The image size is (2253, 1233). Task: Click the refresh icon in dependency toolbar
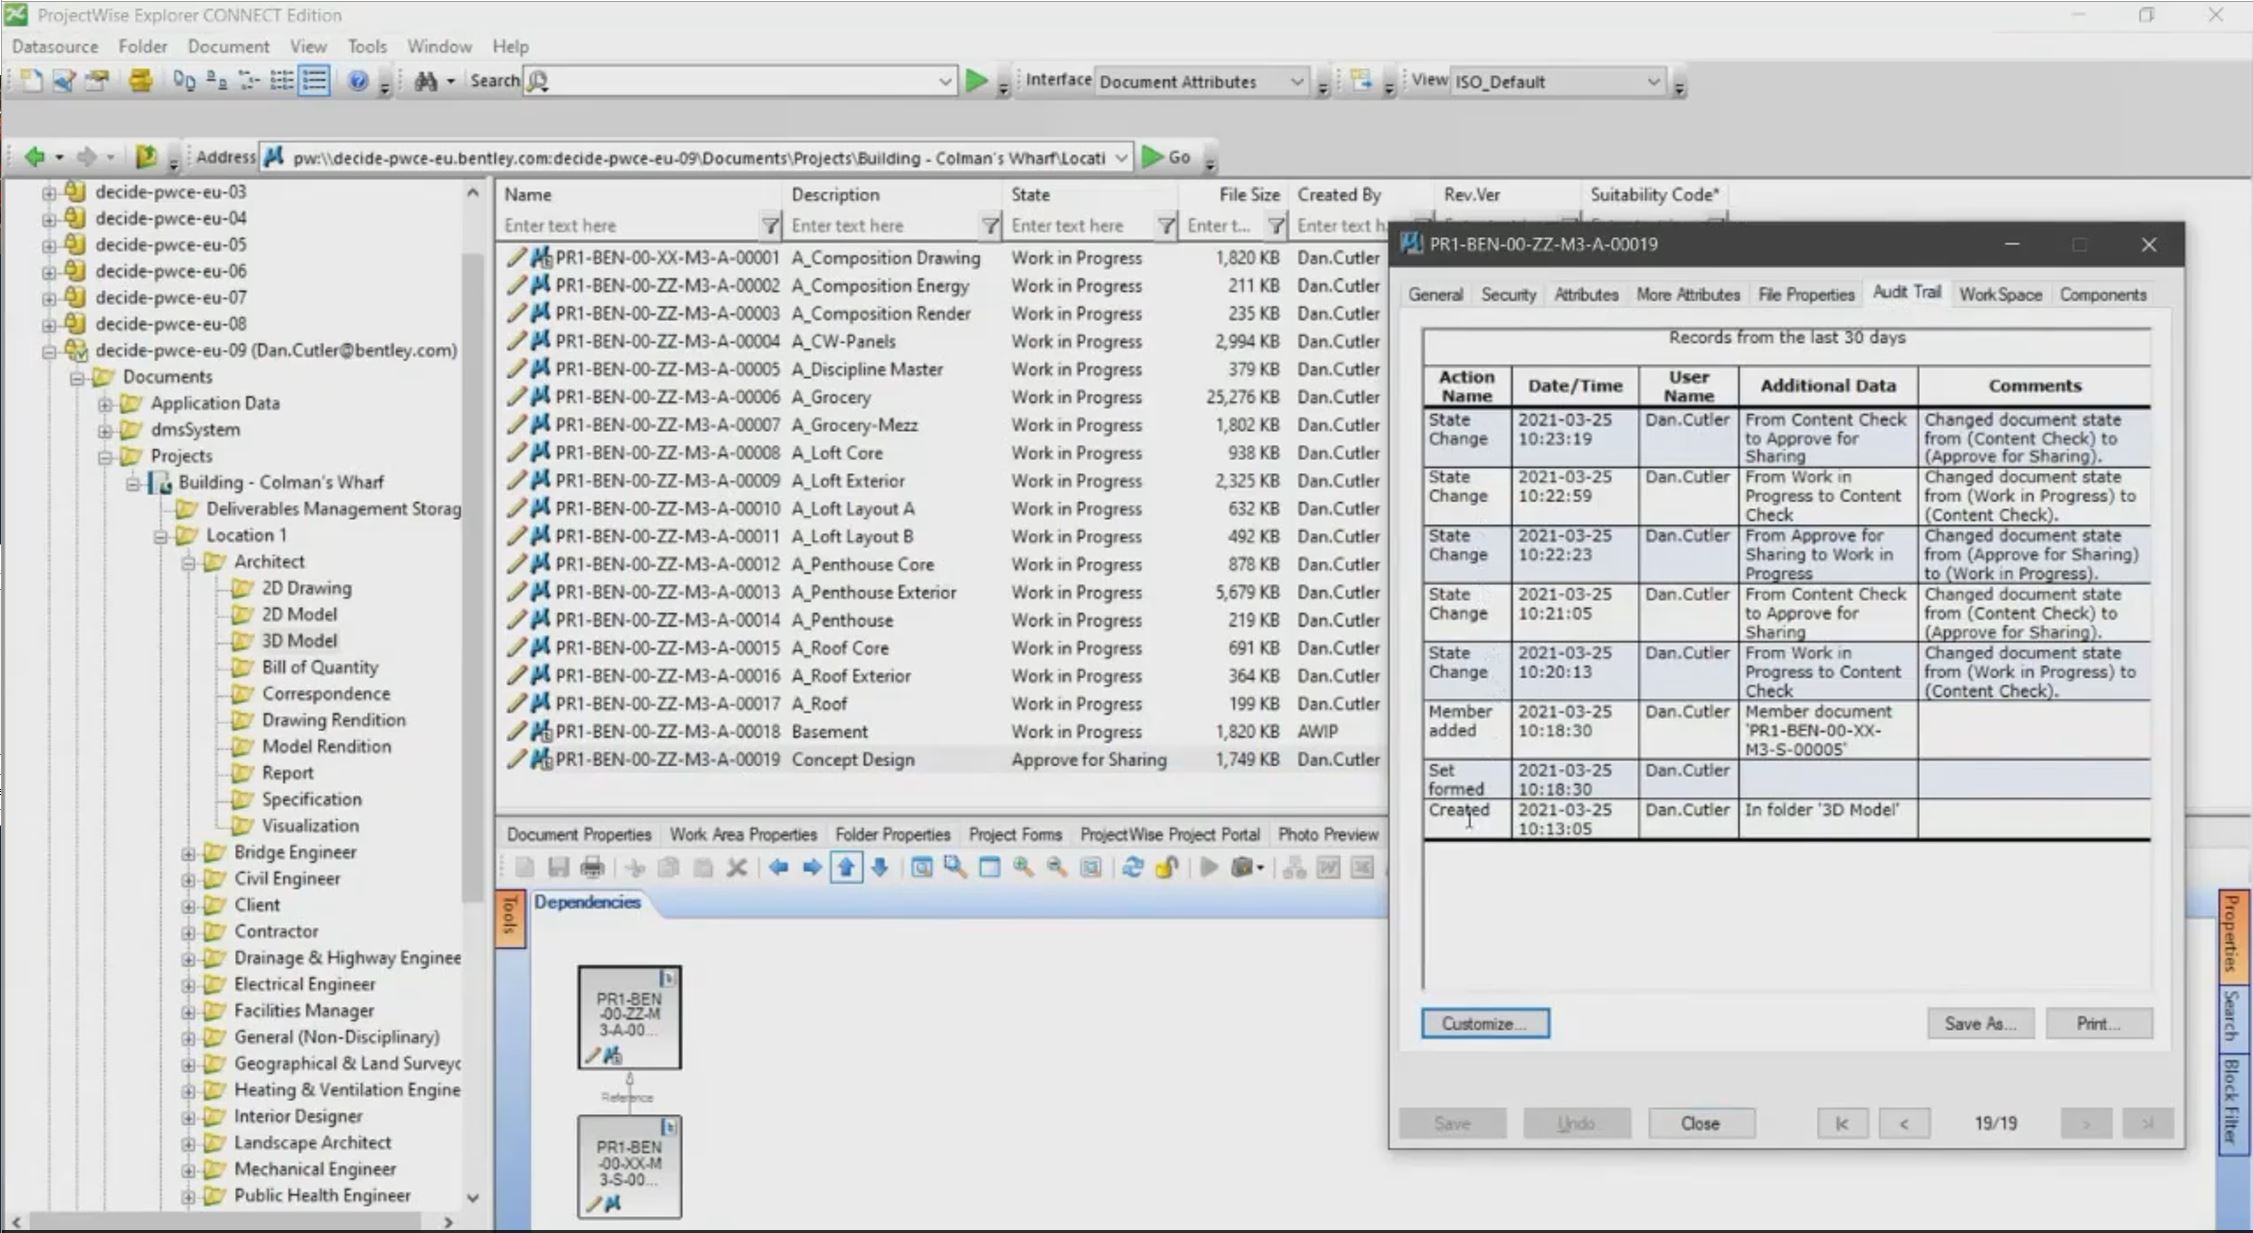pyautogui.click(x=1132, y=868)
